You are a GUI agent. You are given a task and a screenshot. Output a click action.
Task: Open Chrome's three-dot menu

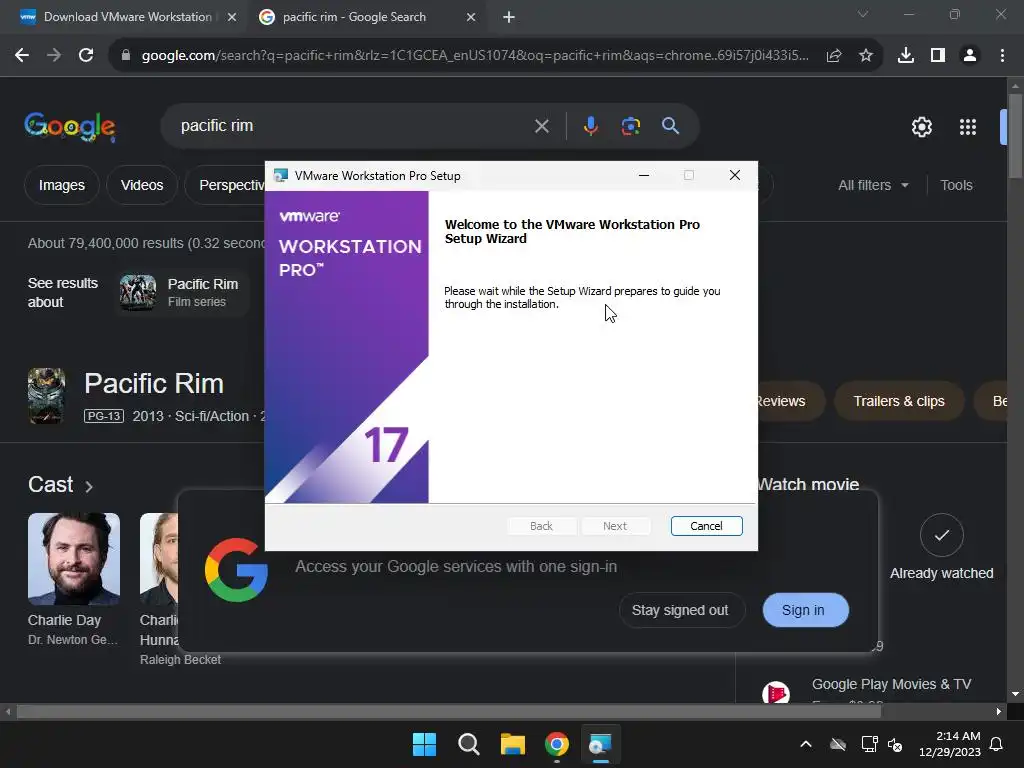(x=1002, y=56)
